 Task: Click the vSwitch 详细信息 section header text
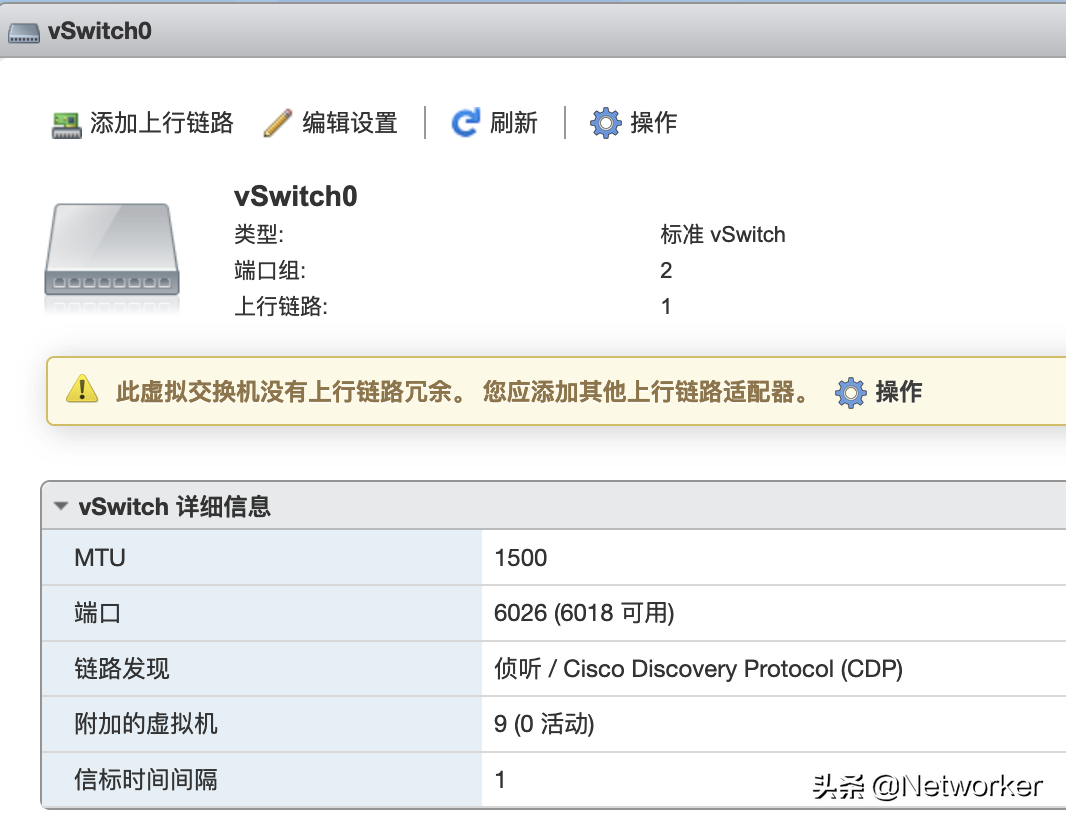coord(175,507)
